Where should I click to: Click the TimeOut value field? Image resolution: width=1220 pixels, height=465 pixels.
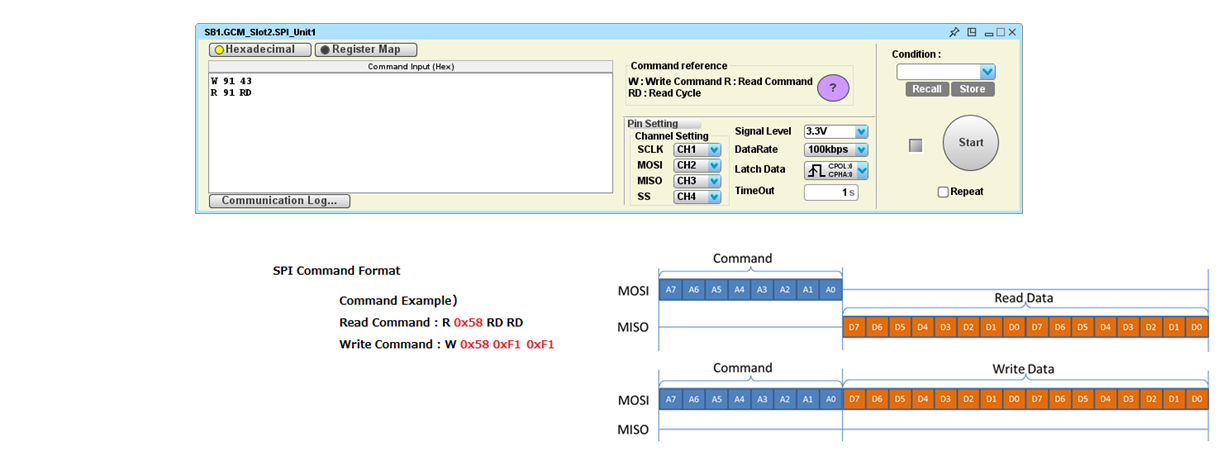(830, 192)
